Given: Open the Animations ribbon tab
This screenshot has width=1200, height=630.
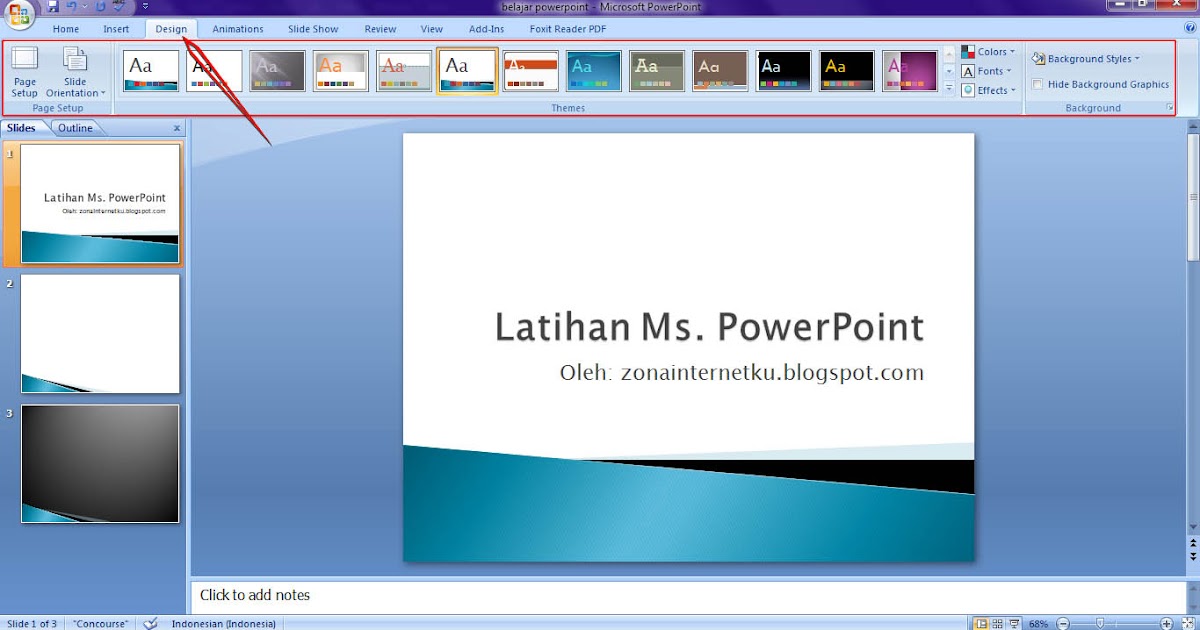Looking at the screenshot, I should (x=238, y=29).
